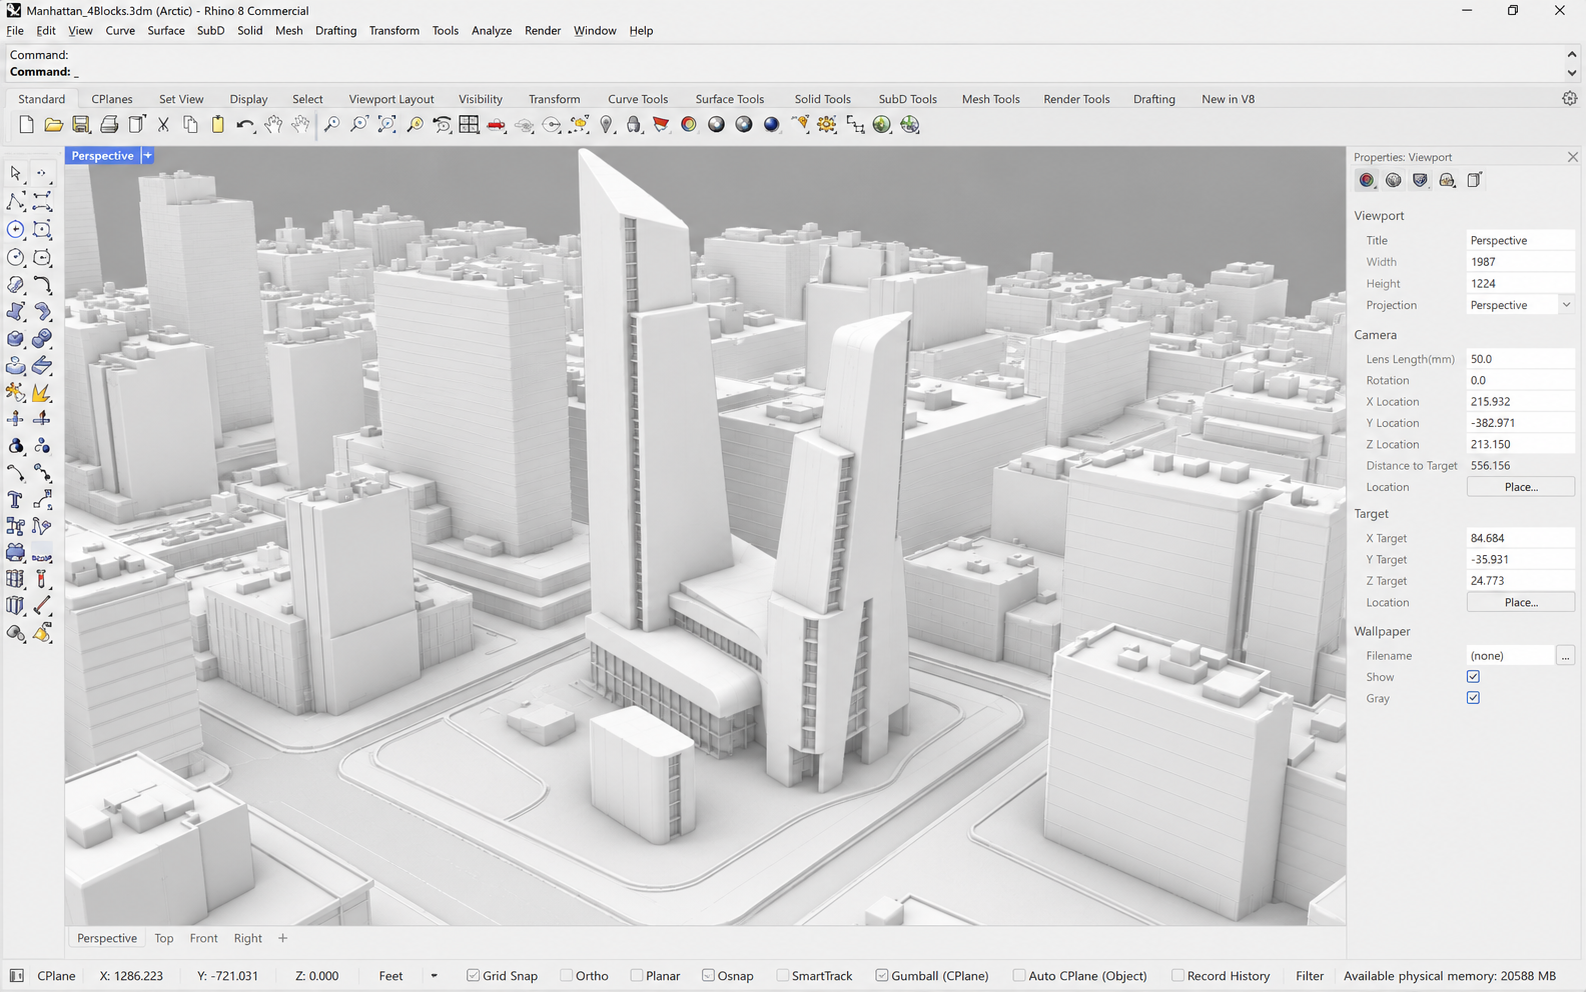Select the Circle tool in sidebar
This screenshot has height=992, width=1586.
point(15,230)
